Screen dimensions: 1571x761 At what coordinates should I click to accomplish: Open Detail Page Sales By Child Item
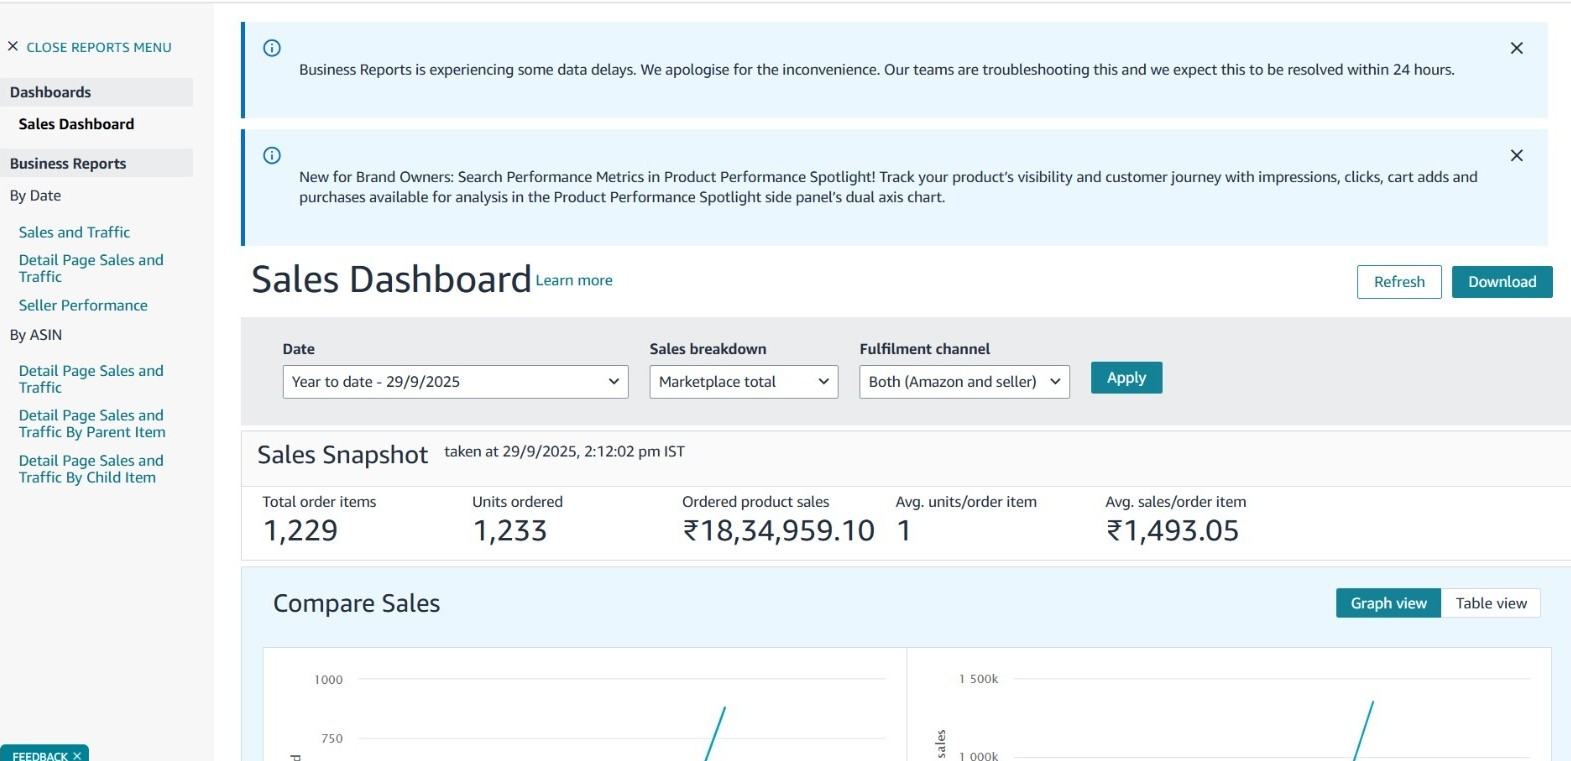coord(90,469)
